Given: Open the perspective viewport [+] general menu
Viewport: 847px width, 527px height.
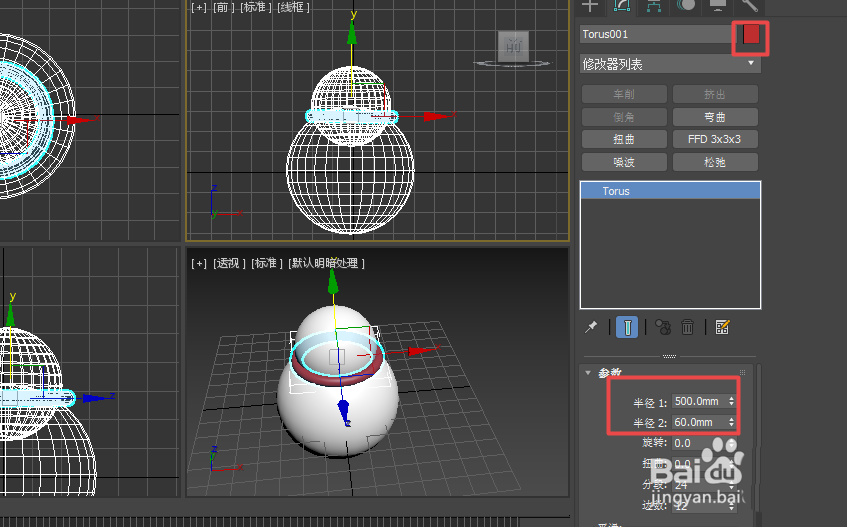Looking at the screenshot, I should coord(199,263).
